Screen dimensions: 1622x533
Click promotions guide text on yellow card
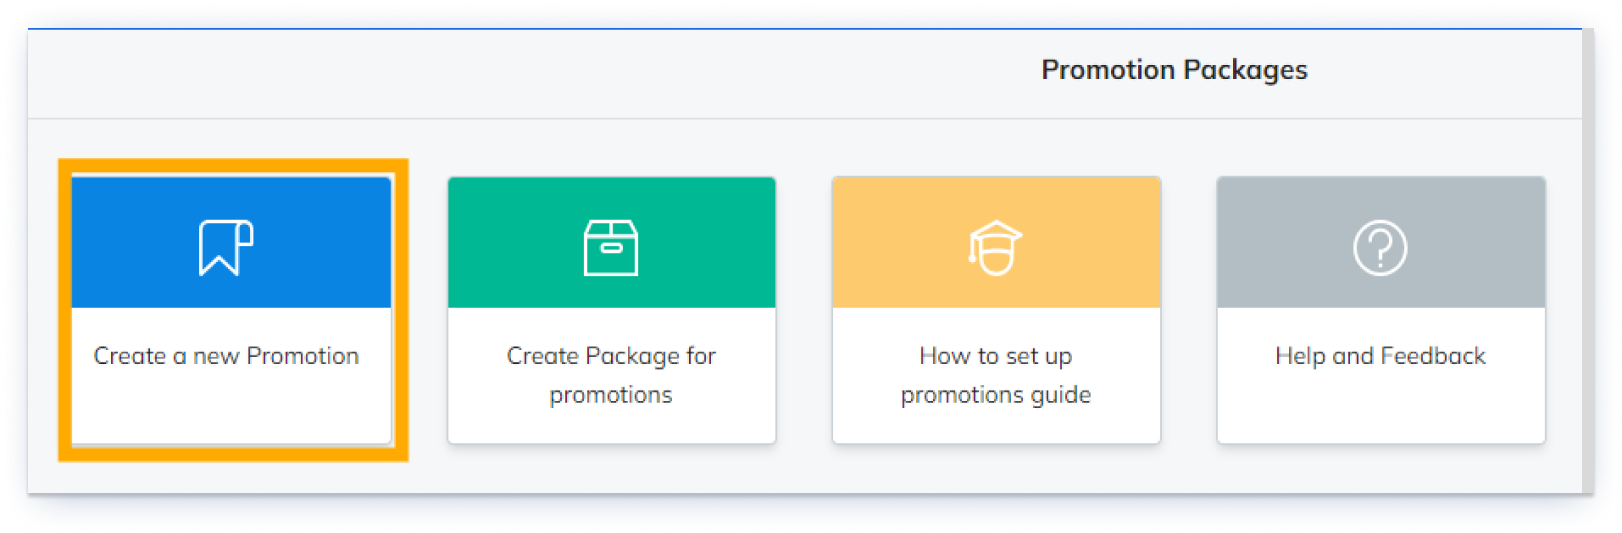(995, 395)
